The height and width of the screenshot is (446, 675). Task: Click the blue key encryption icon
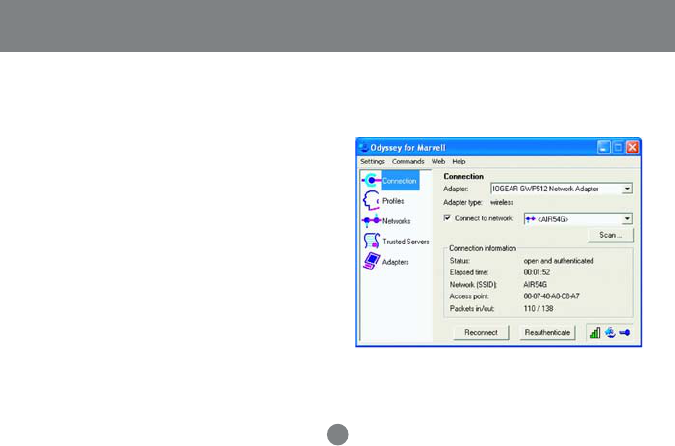point(625,332)
